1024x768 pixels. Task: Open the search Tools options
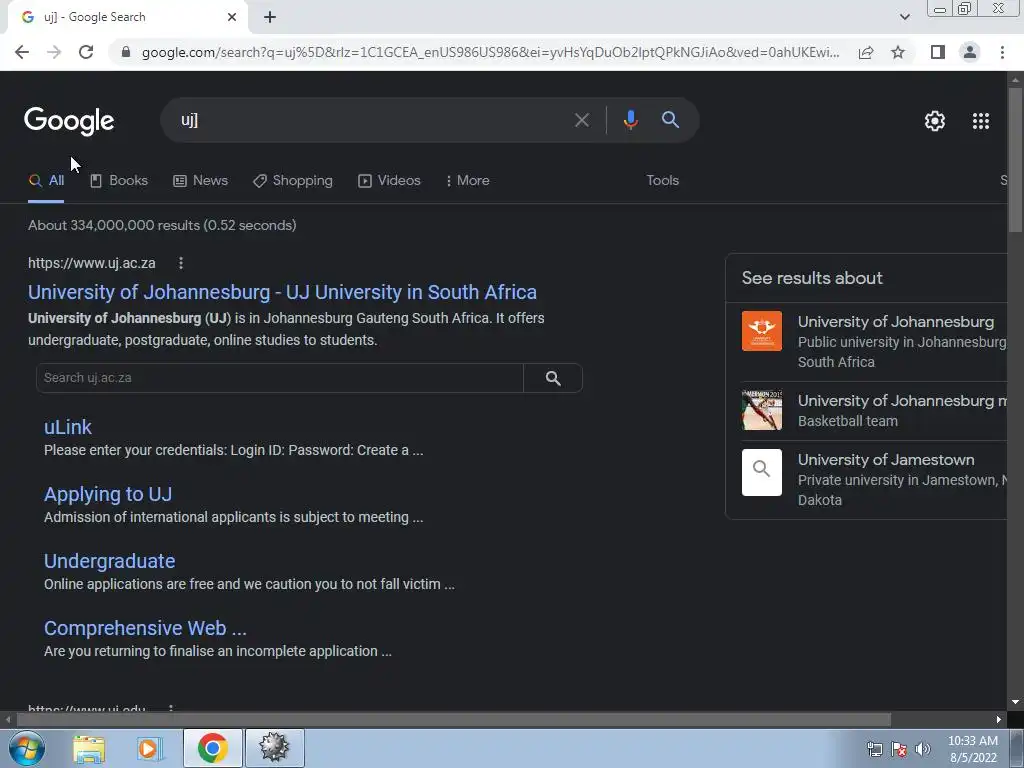pos(662,180)
